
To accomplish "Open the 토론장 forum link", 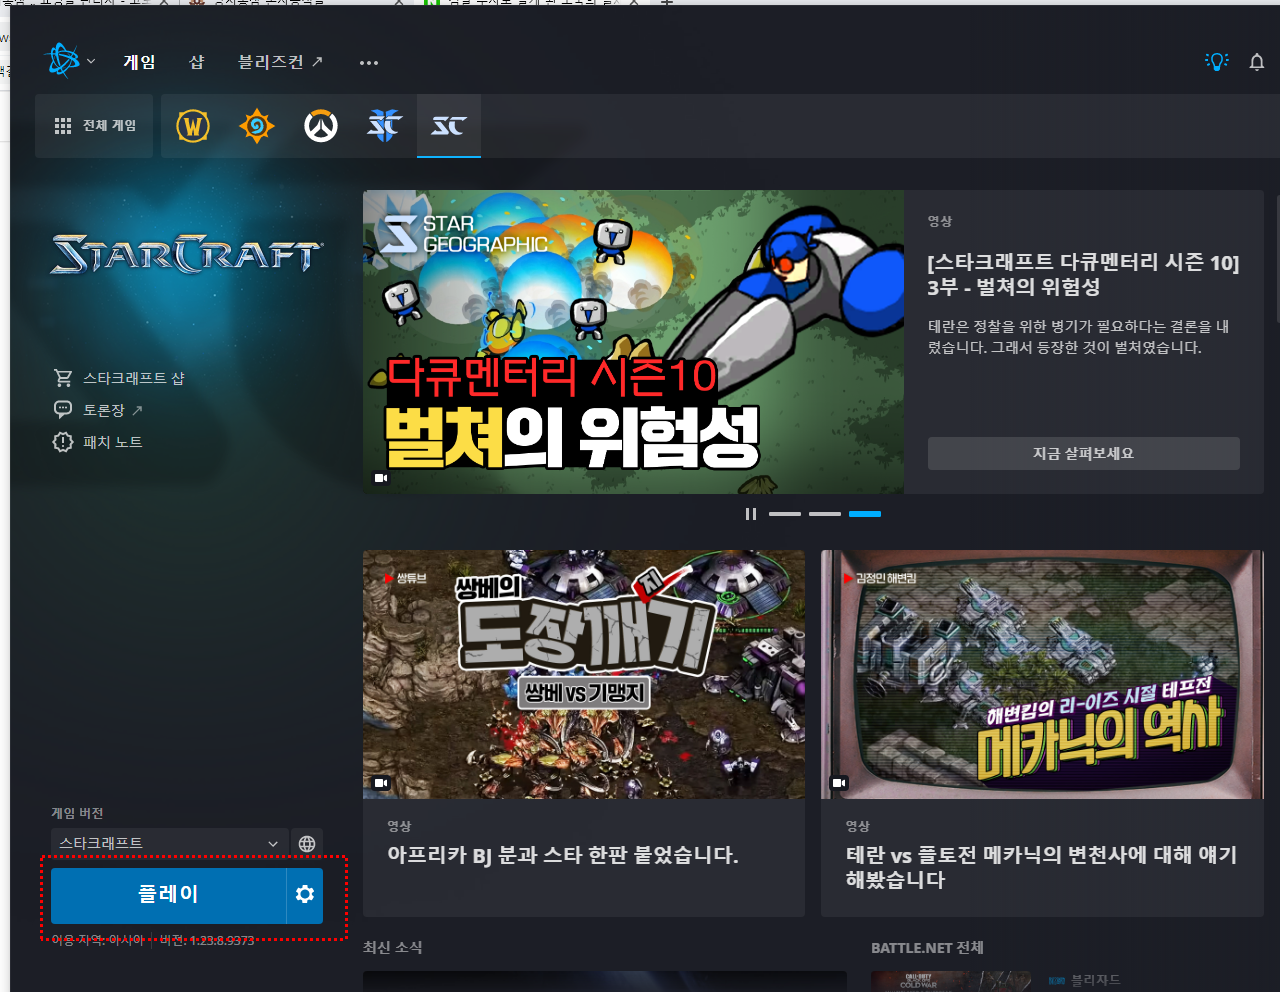I will click(98, 410).
